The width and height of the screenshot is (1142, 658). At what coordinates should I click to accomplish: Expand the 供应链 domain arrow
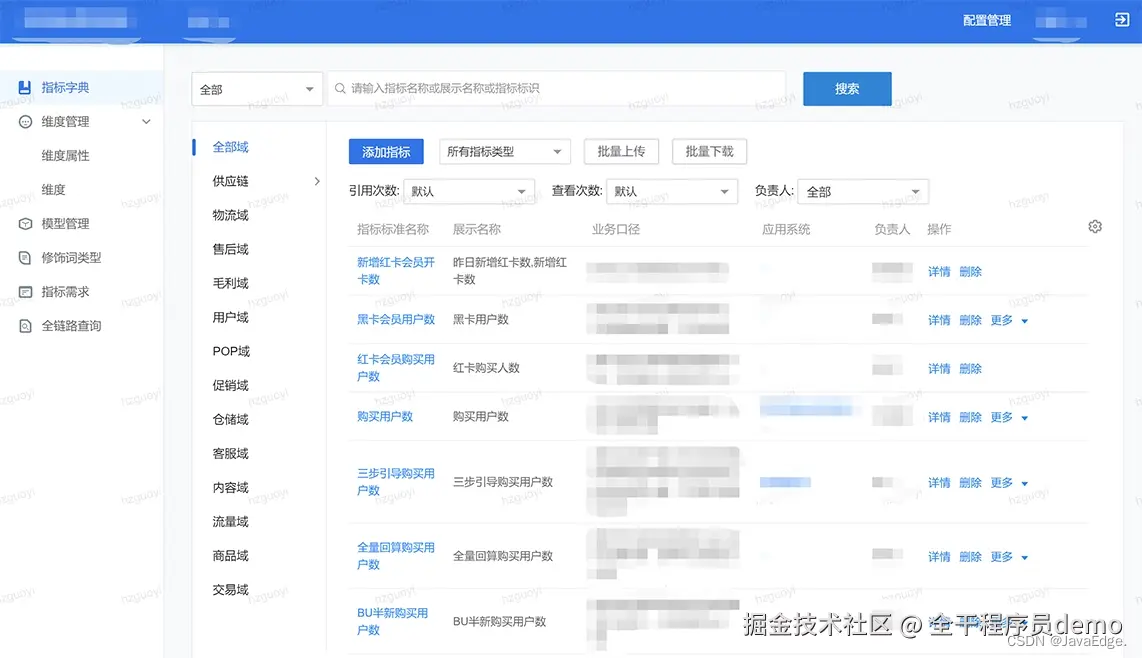pos(317,181)
